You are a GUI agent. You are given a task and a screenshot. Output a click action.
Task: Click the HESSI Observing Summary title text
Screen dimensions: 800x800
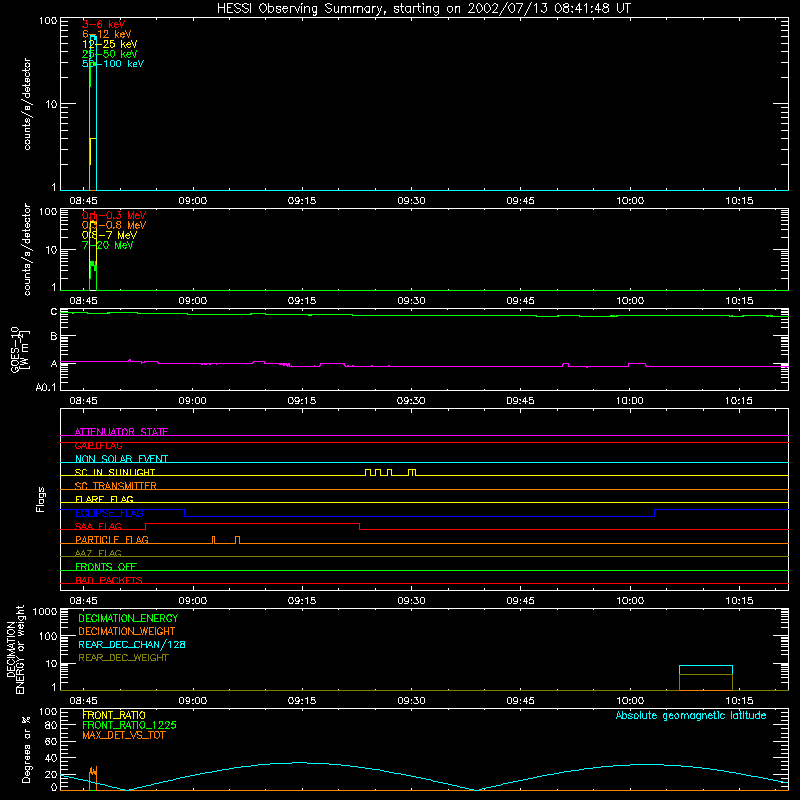pyautogui.click(x=423, y=8)
